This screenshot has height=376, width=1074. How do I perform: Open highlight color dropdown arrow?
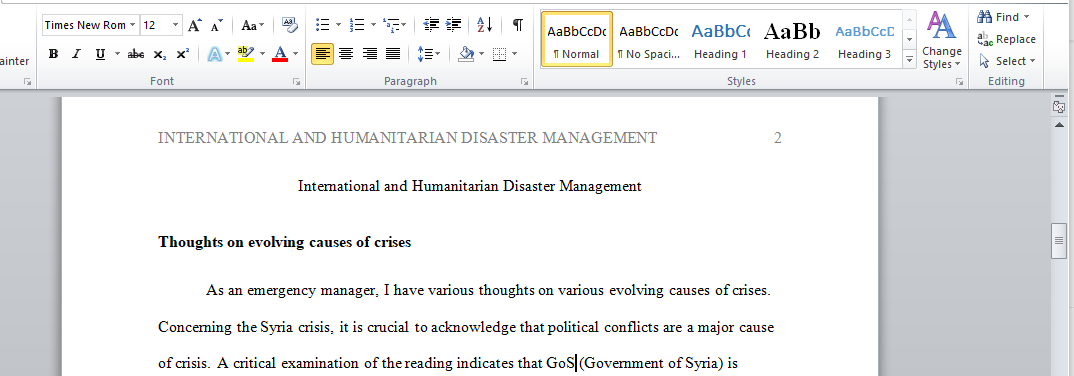click(262, 54)
